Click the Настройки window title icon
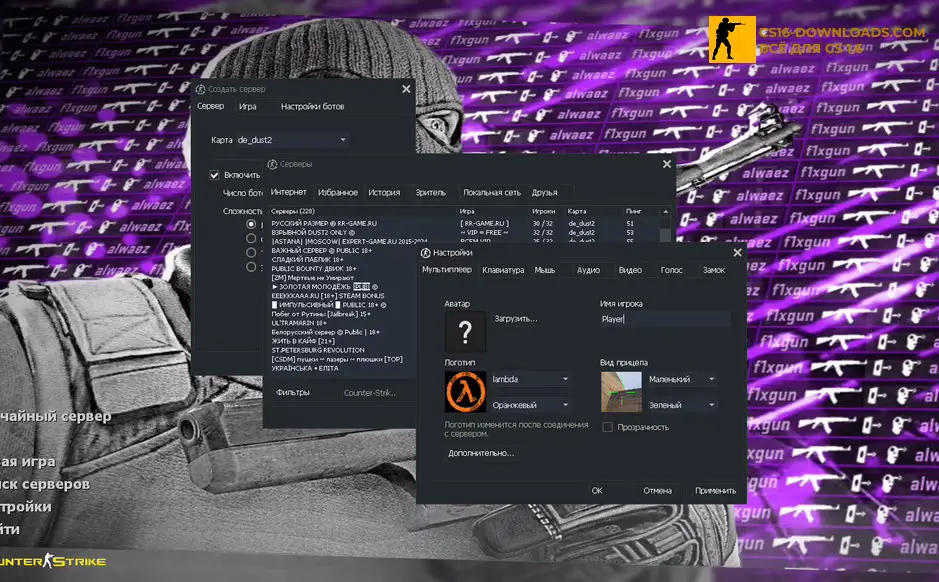Screen dimensions: 939x582 425,253
